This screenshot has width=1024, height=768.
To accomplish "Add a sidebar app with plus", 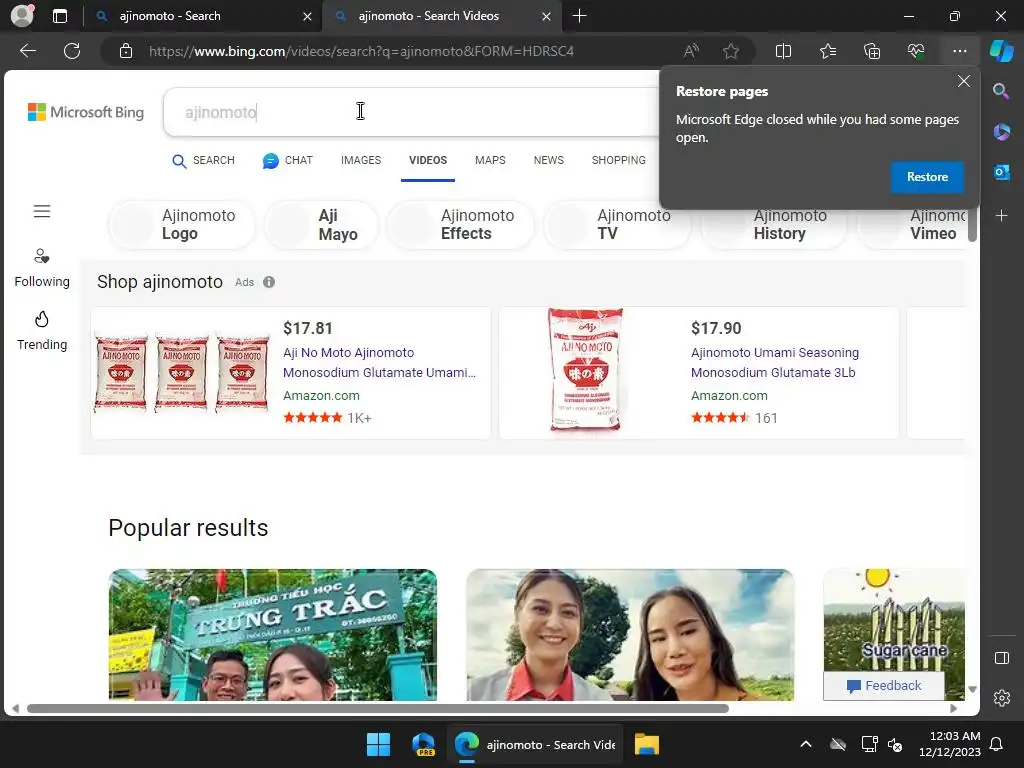I will 1001,216.
